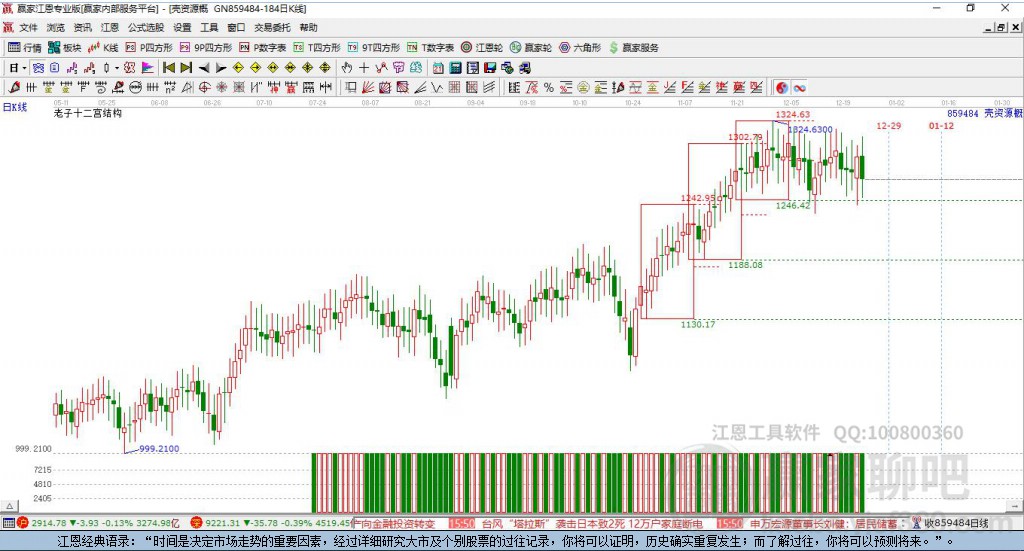Expand the candlestick style dropdown arrow
The image size is (1024, 551).
117,68
